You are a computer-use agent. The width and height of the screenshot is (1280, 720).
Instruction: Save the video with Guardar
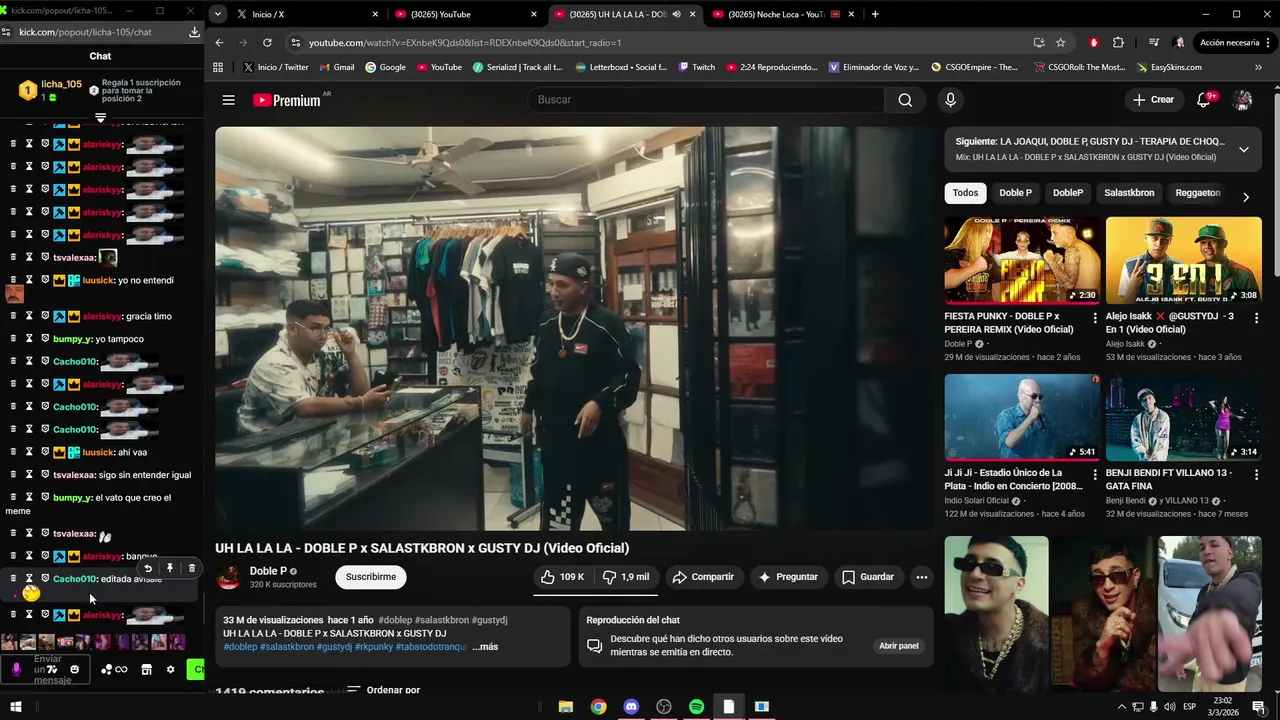click(x=868, y=577)
